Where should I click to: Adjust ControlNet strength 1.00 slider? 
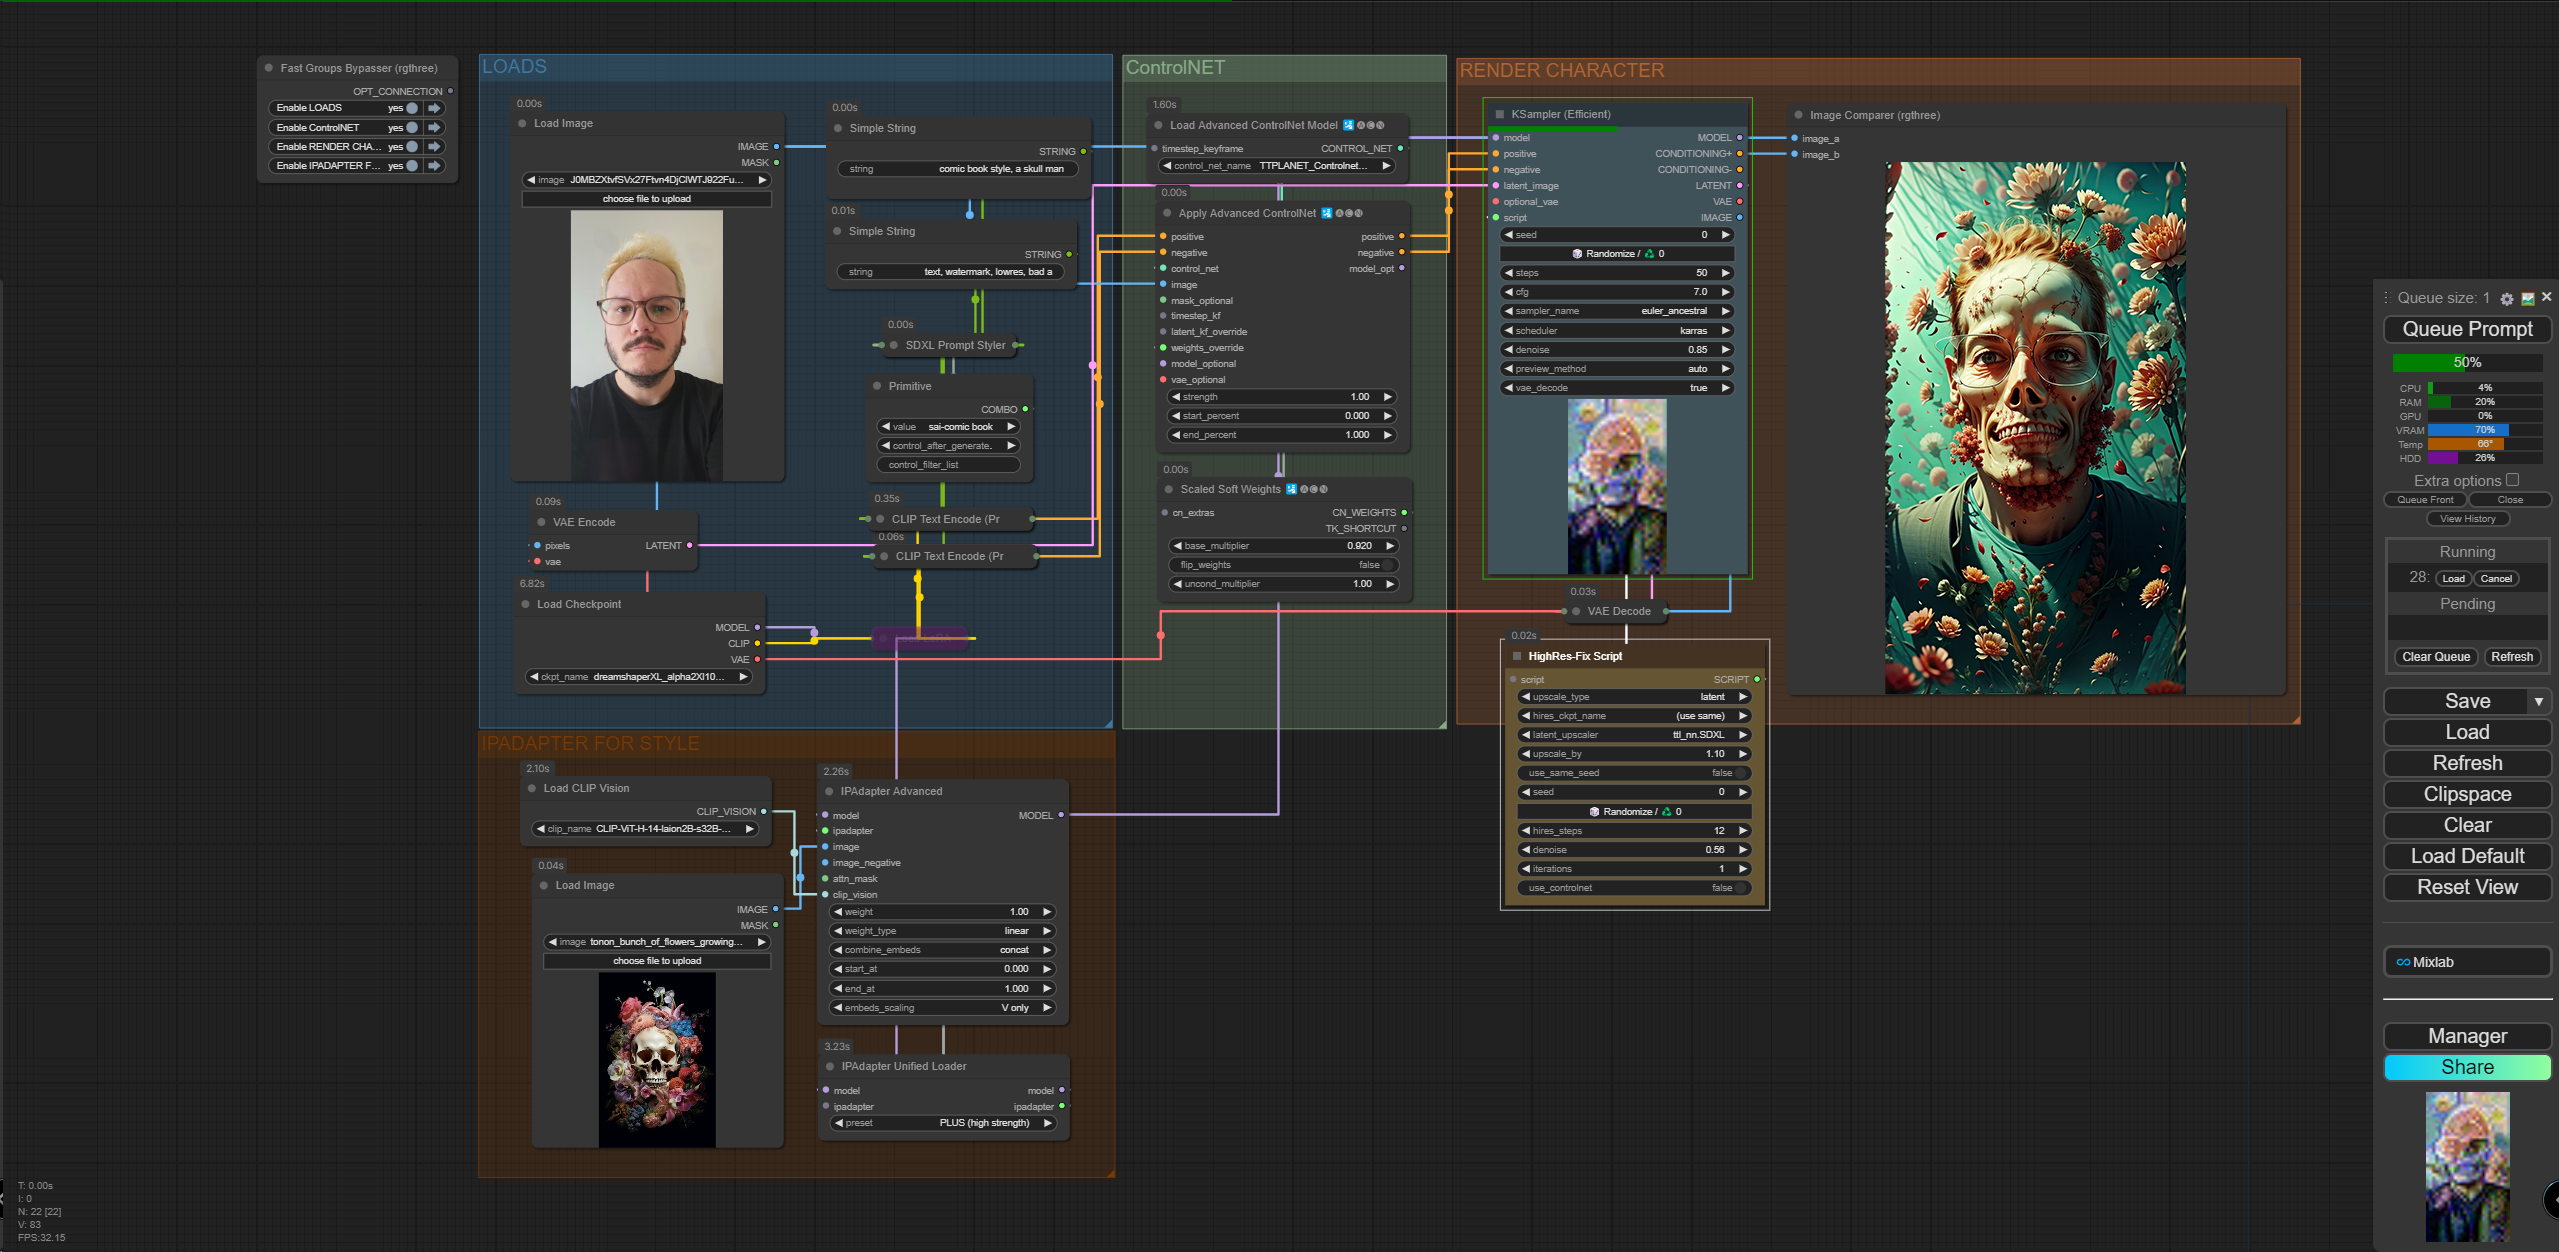tap(1282, 398)
